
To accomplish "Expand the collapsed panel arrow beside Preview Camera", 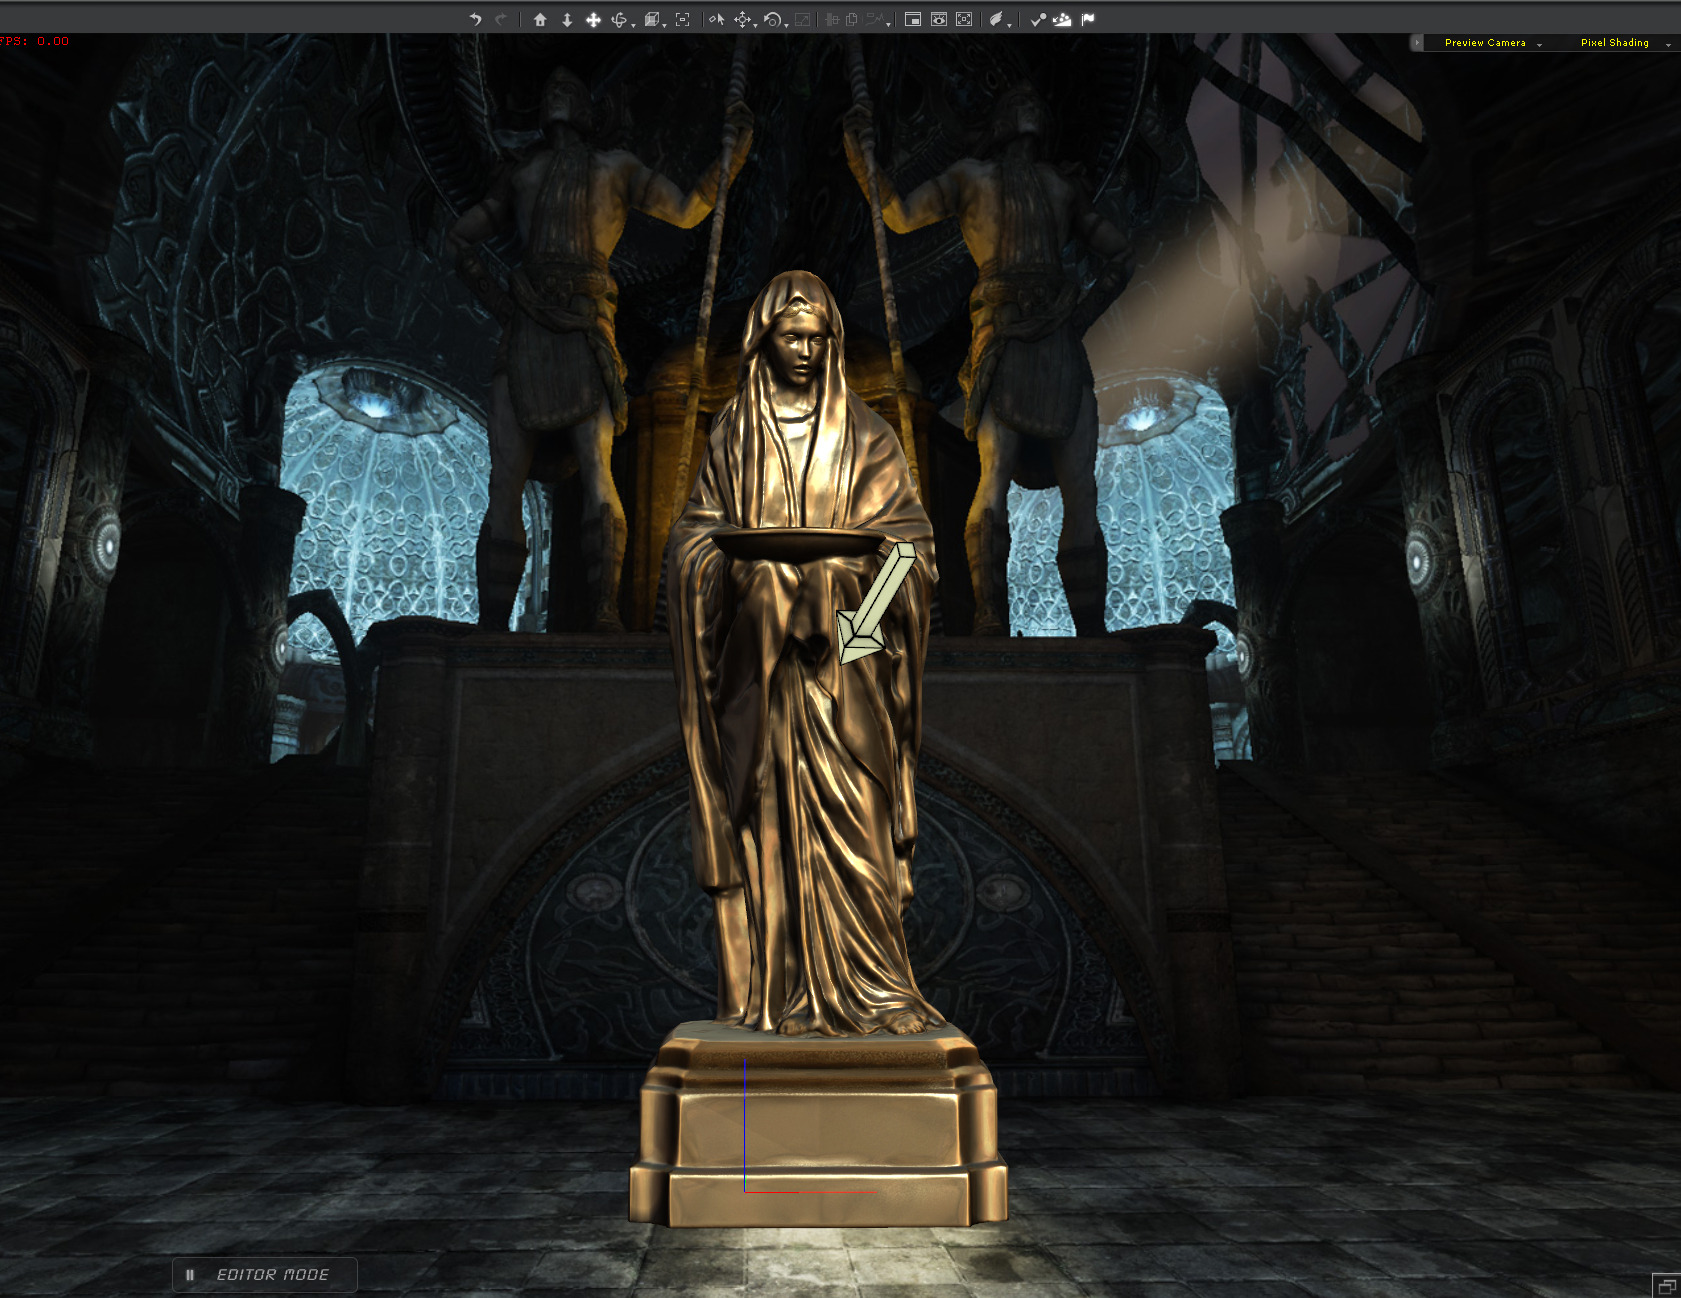I will click(1417, 43).
